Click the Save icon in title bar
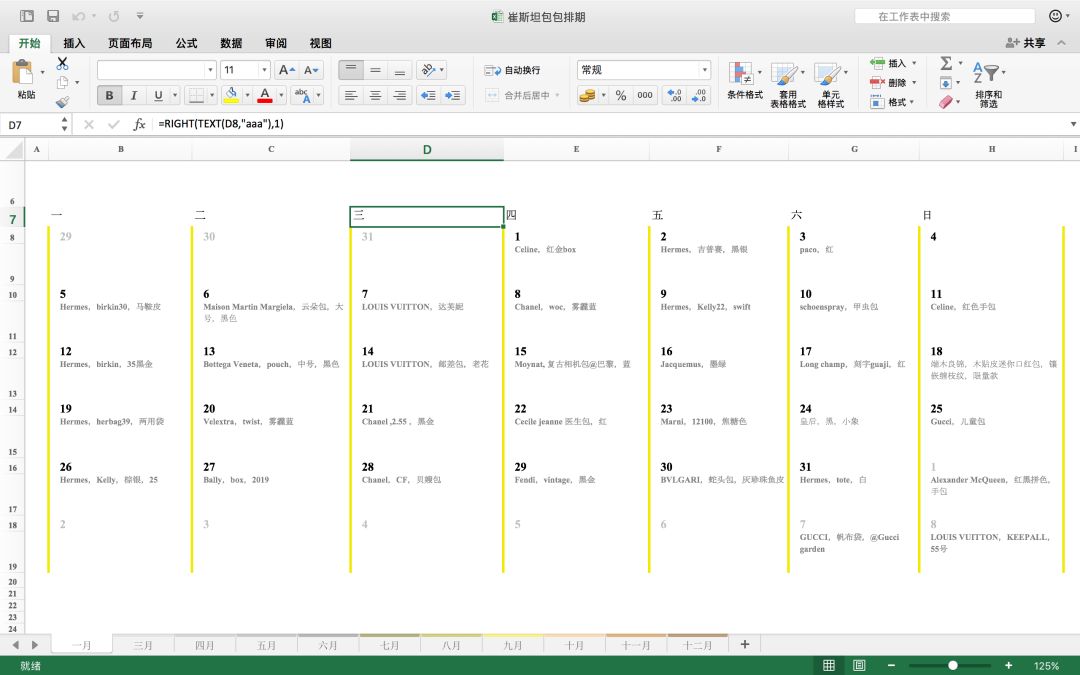Viewport: 1080px width, 675px height. tap(53, 16)
